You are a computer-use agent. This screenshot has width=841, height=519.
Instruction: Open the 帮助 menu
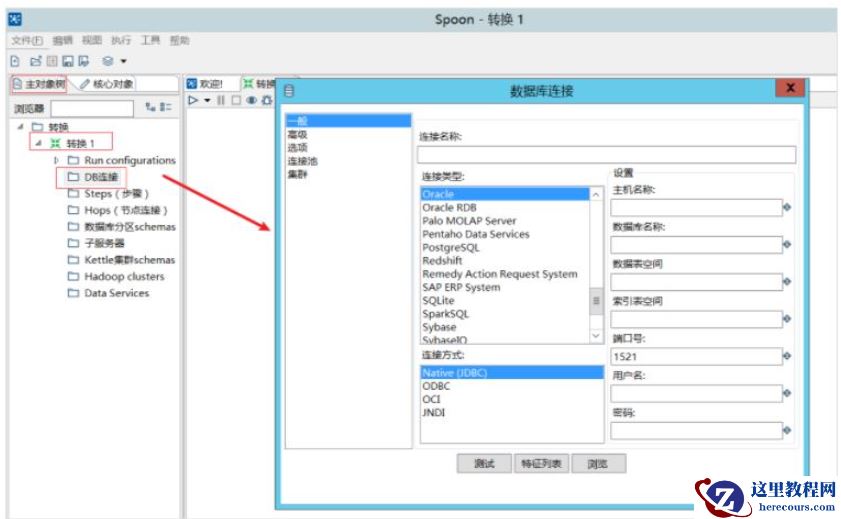[x=180, y=41]
